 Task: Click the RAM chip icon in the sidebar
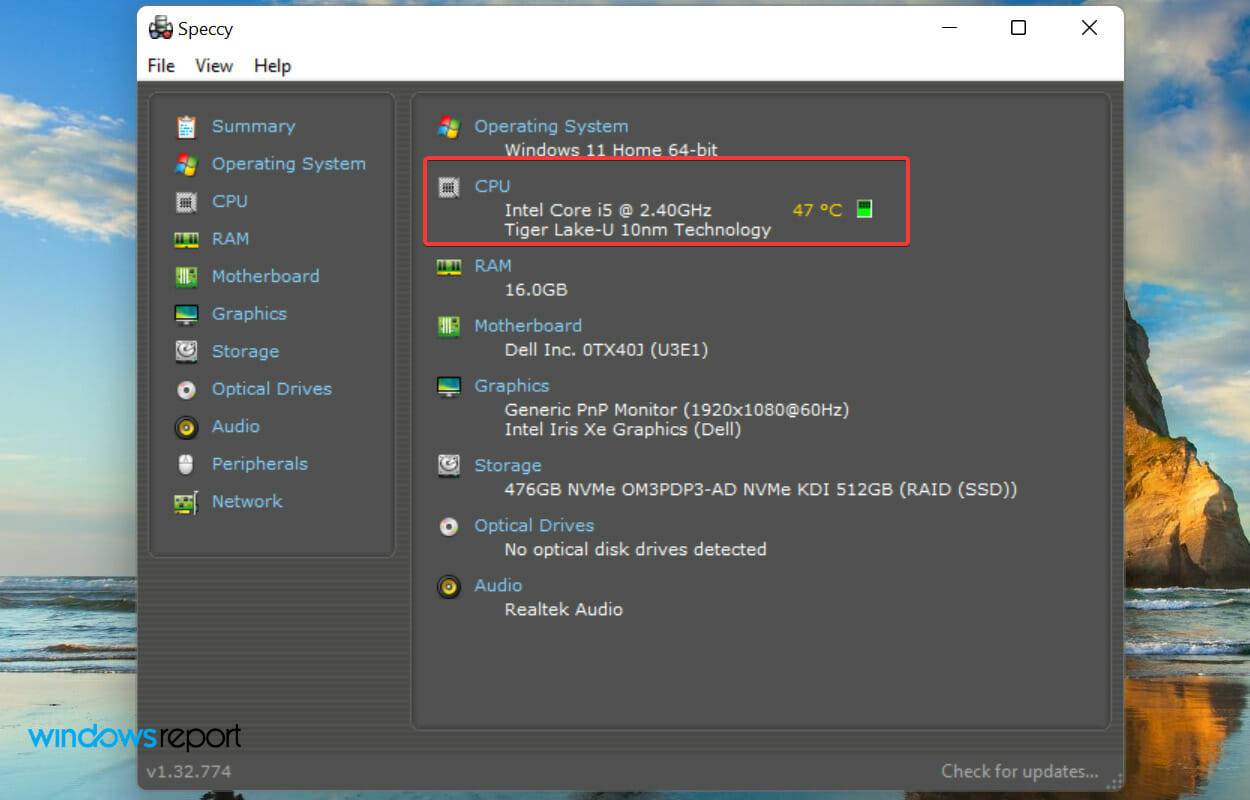pyautogui.click(x=187, y=238)
